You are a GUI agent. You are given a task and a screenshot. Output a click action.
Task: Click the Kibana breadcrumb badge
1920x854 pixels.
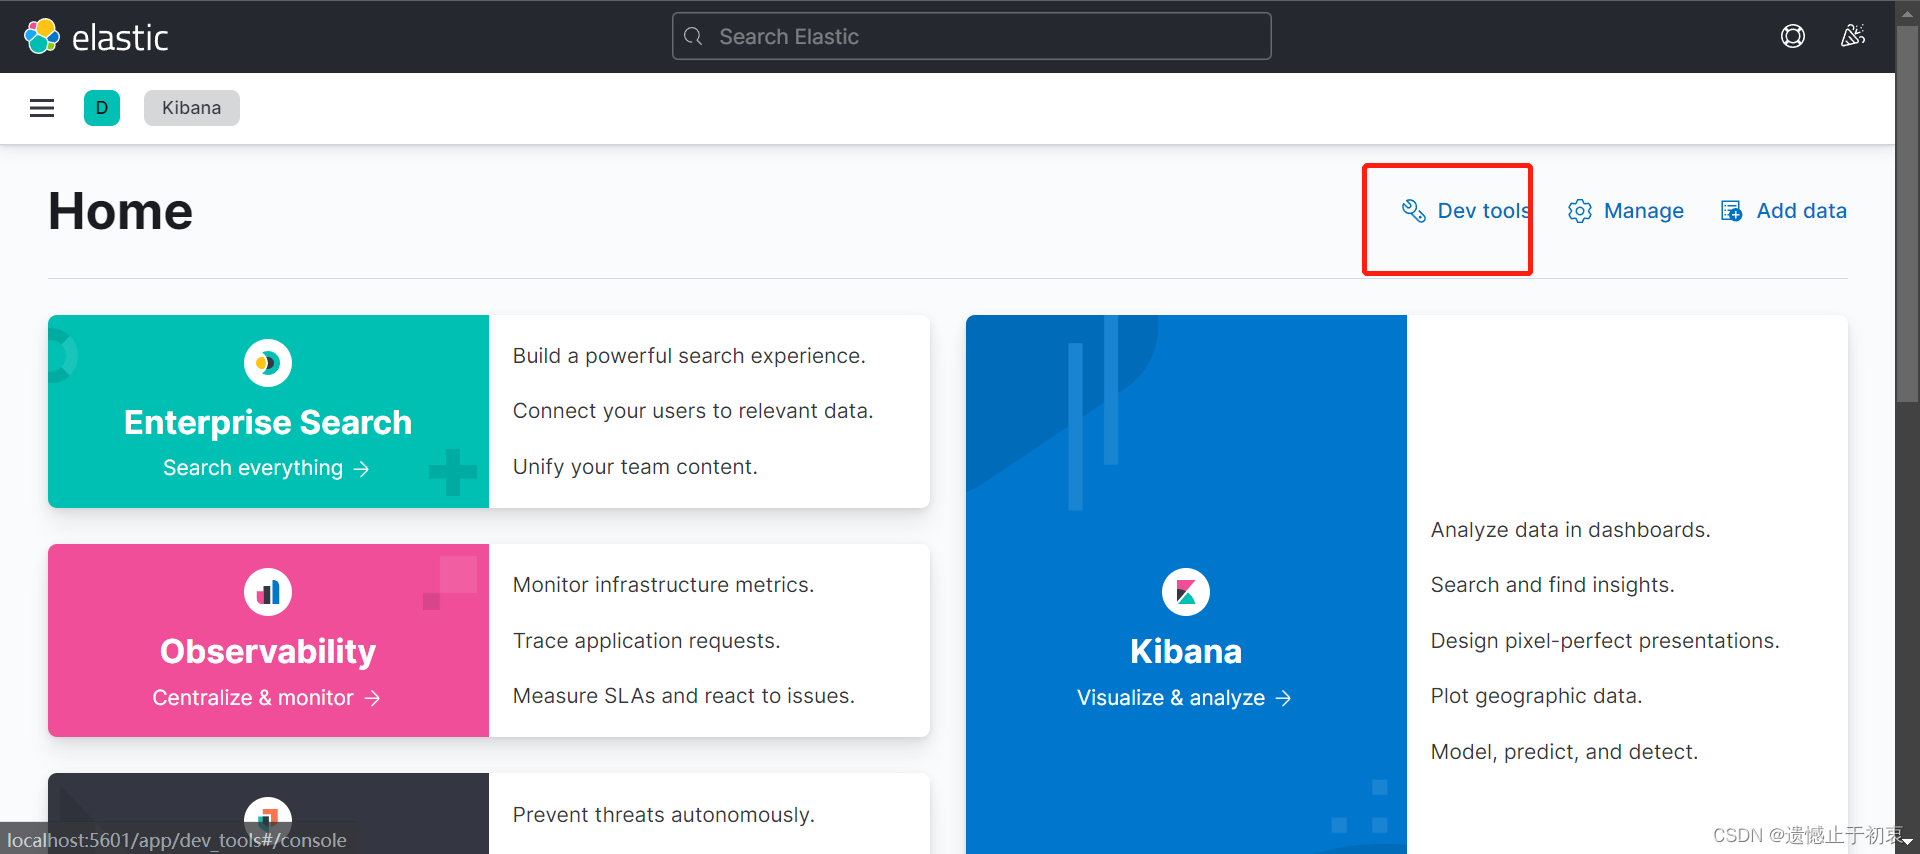click(x=192, y=108)
